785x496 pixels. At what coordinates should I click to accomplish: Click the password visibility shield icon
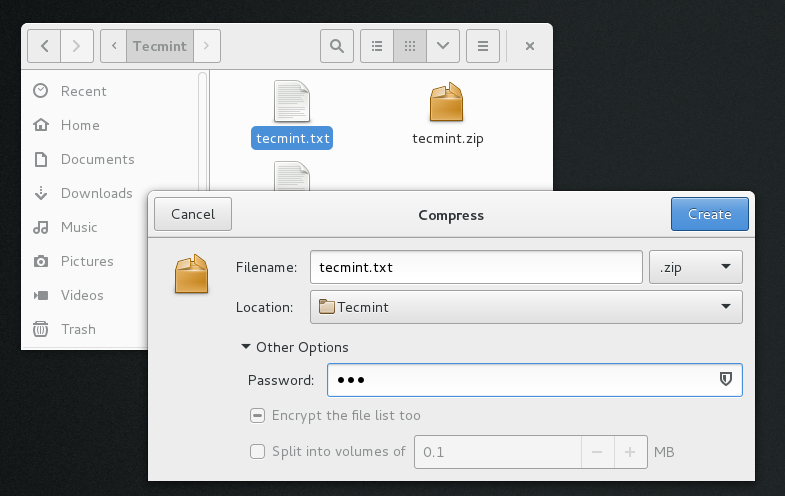click(727, 380)
